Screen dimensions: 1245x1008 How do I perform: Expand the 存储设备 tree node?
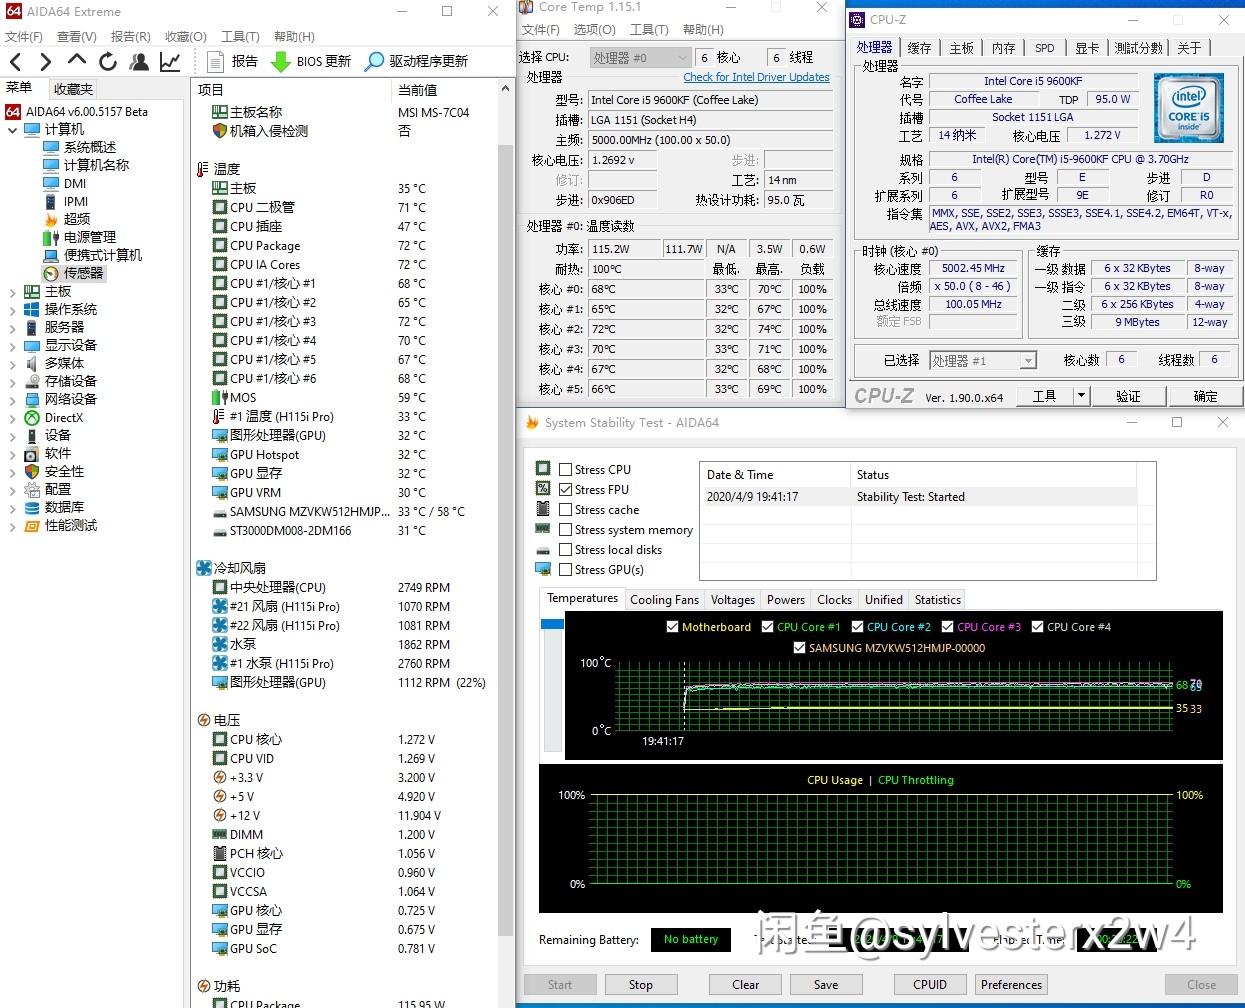(x=12, y=382)
